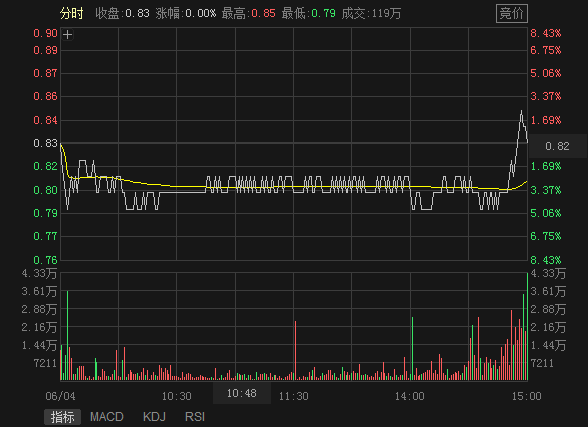Click the left 7211 volume axis label
The width and height of the screenshot is (588, 427).
click(x=45, y=363)
